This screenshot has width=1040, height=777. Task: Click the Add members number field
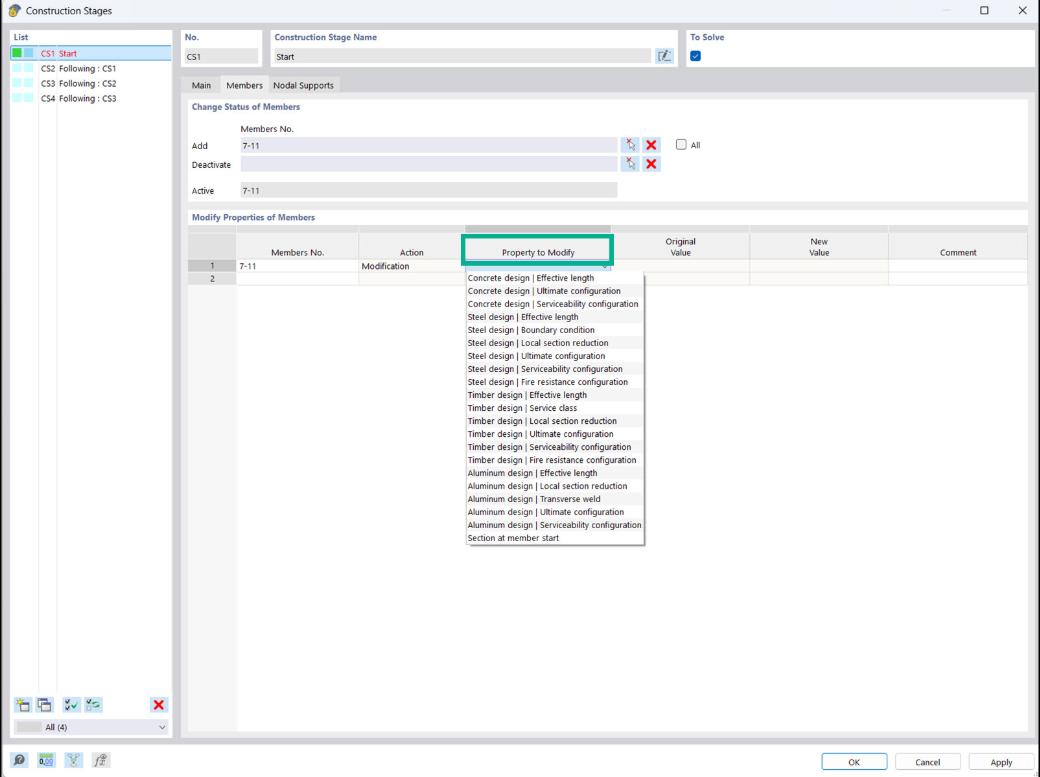pos(428,145)
